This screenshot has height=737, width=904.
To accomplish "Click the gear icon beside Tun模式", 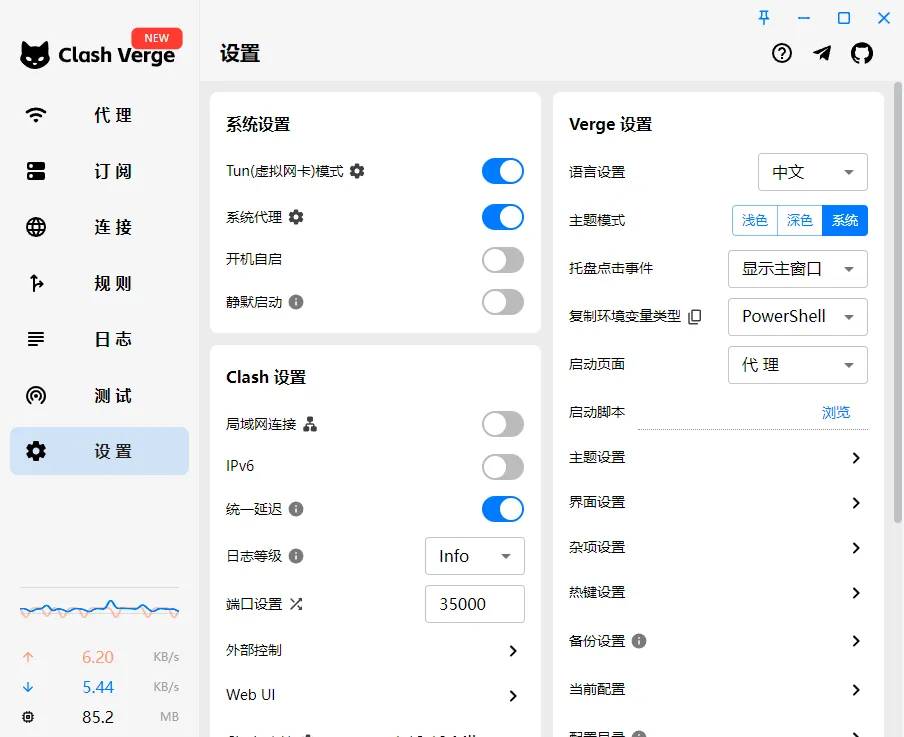I will (x=357, y=171).
